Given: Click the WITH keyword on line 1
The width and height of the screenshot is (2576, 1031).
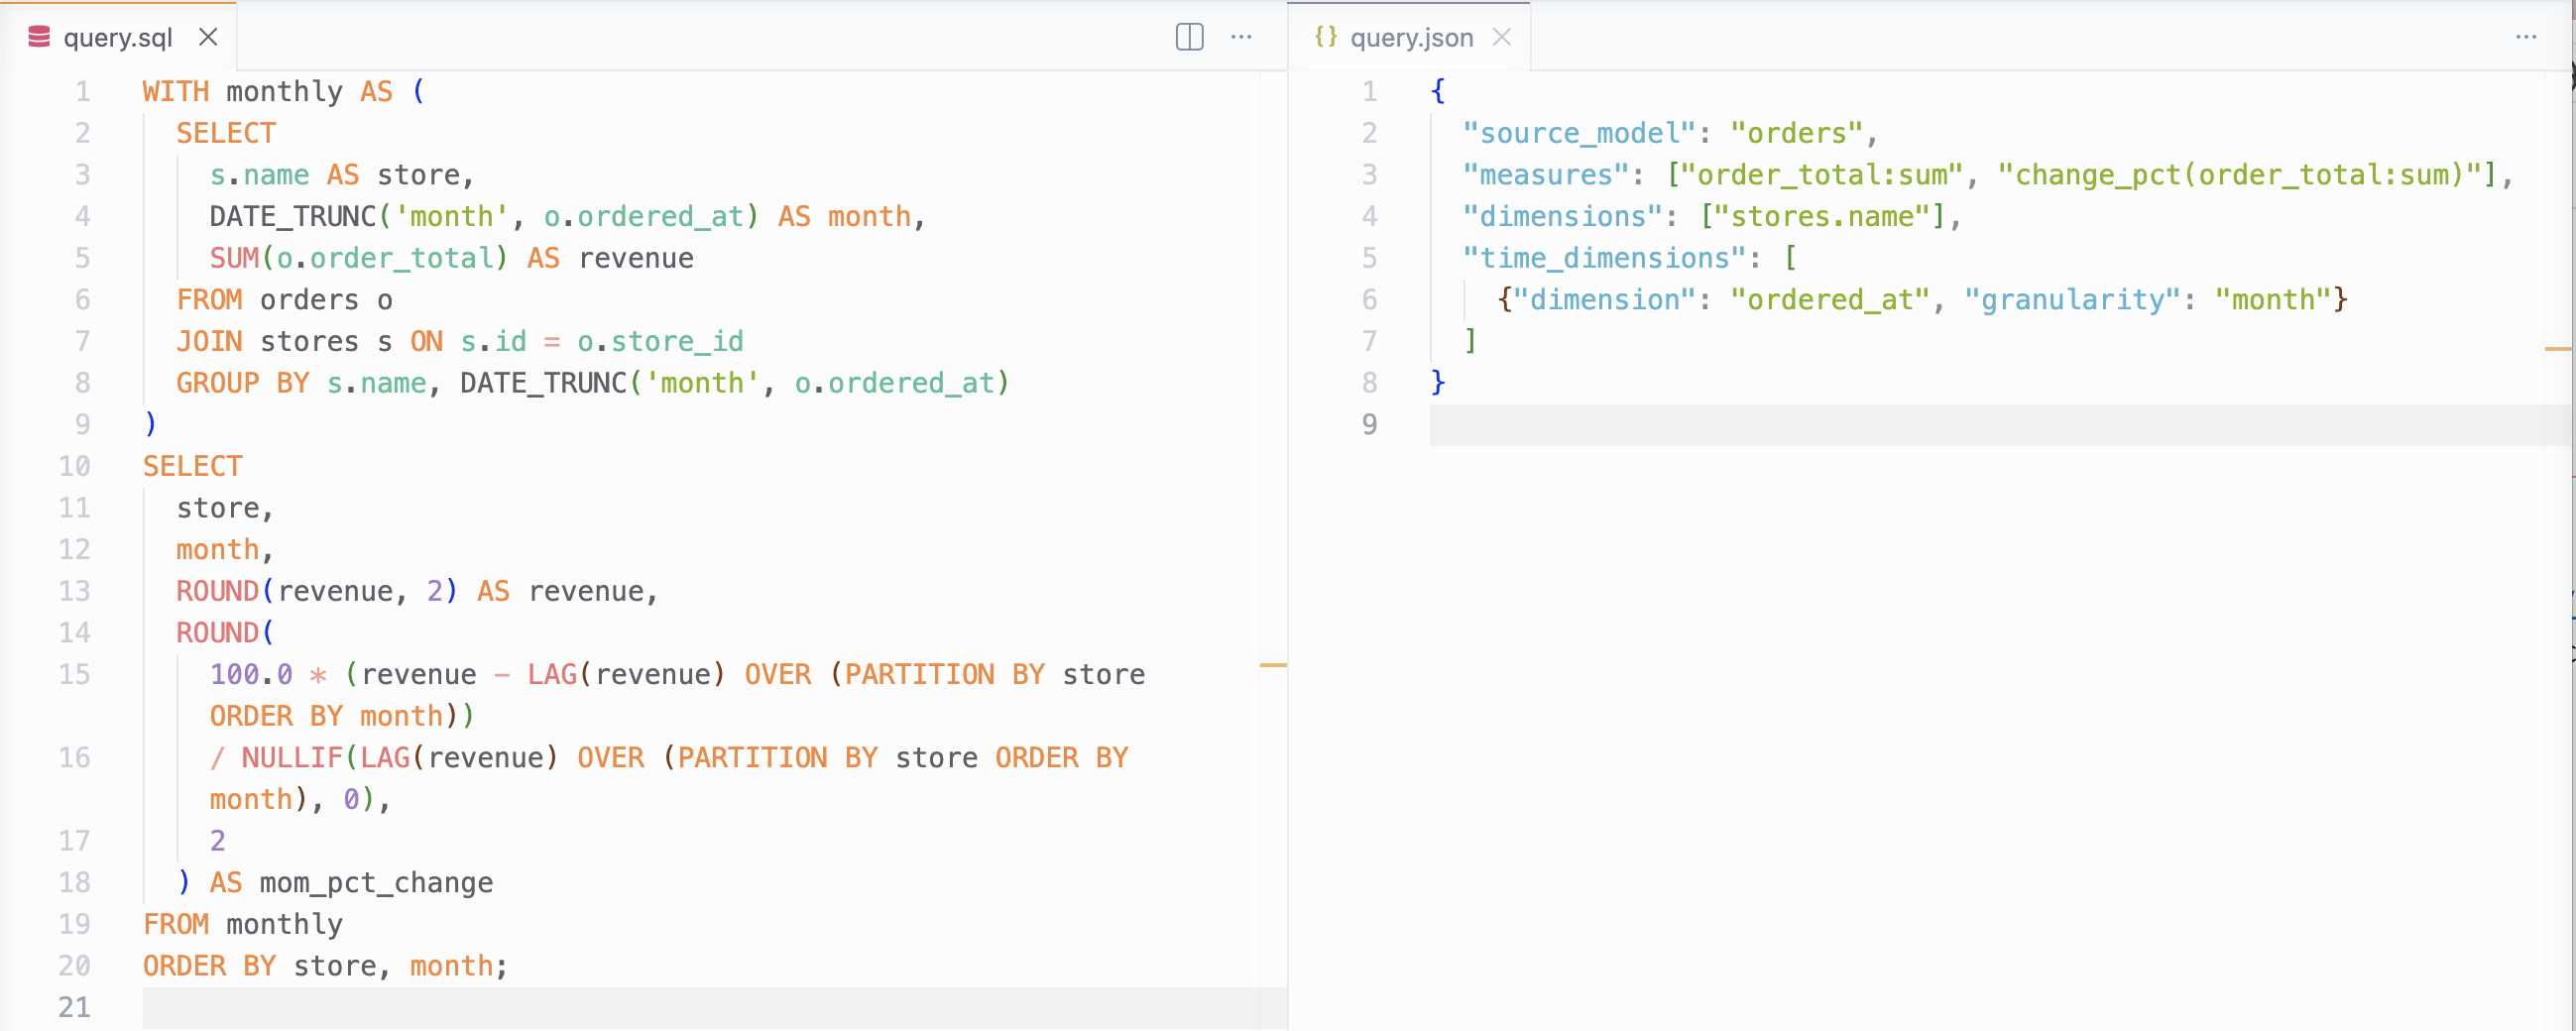Looking at the screenshot, I should pyautogui.click(x=176, y=91).
